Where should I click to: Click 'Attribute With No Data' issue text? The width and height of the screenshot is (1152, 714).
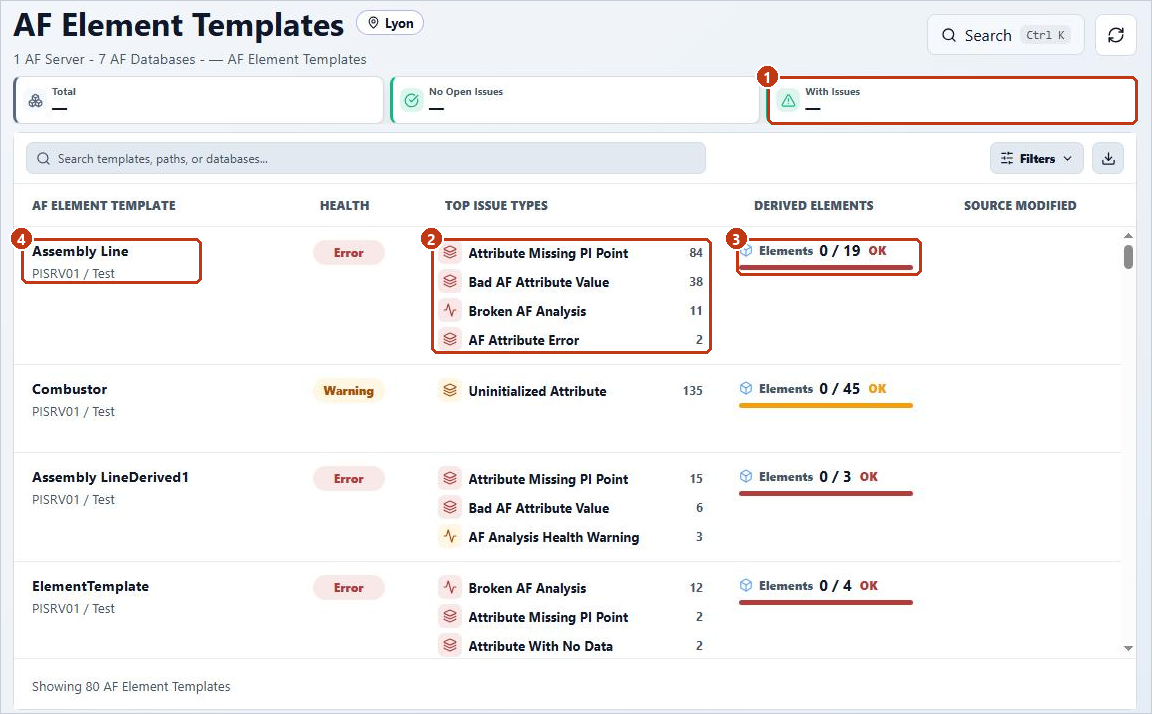tap(541, 646)
